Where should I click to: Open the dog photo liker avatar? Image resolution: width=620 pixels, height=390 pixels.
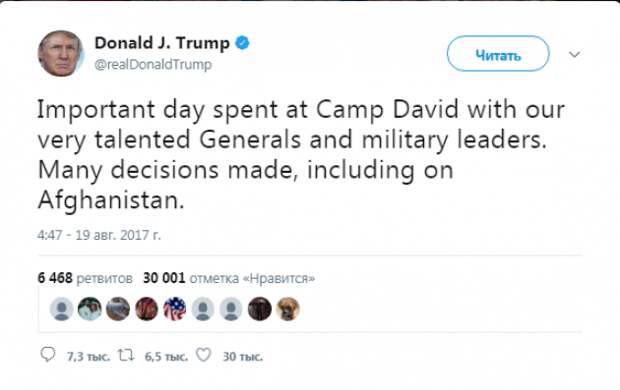tap(288, 309)
